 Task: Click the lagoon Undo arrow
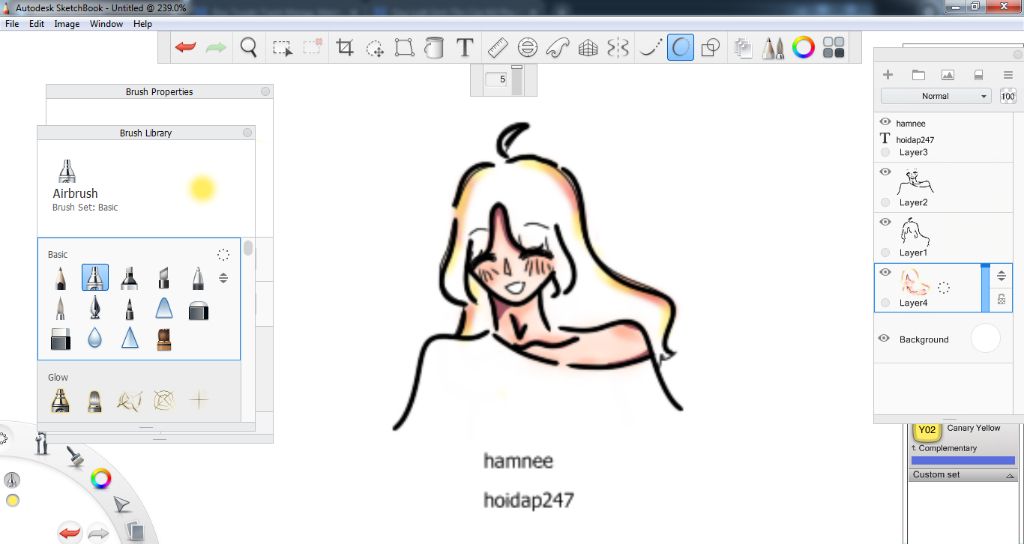[x=70, y=533]
